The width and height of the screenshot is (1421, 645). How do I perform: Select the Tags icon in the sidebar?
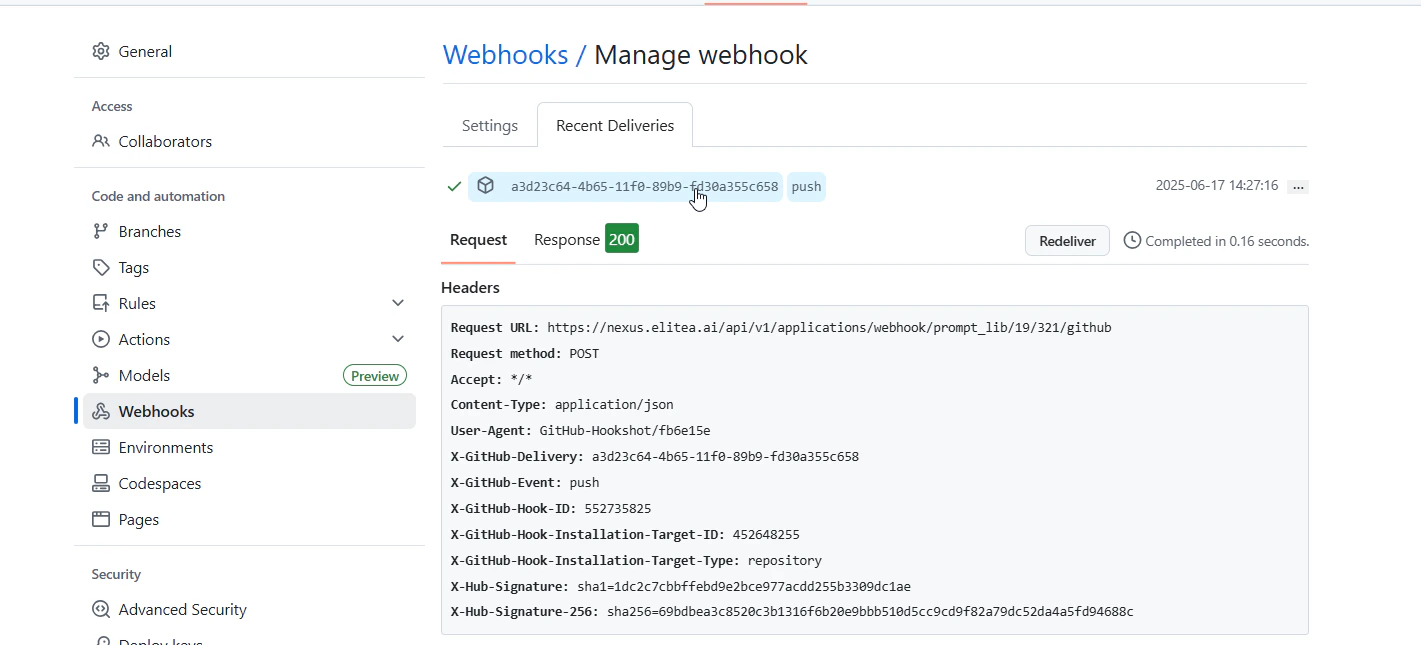(100, 267)
